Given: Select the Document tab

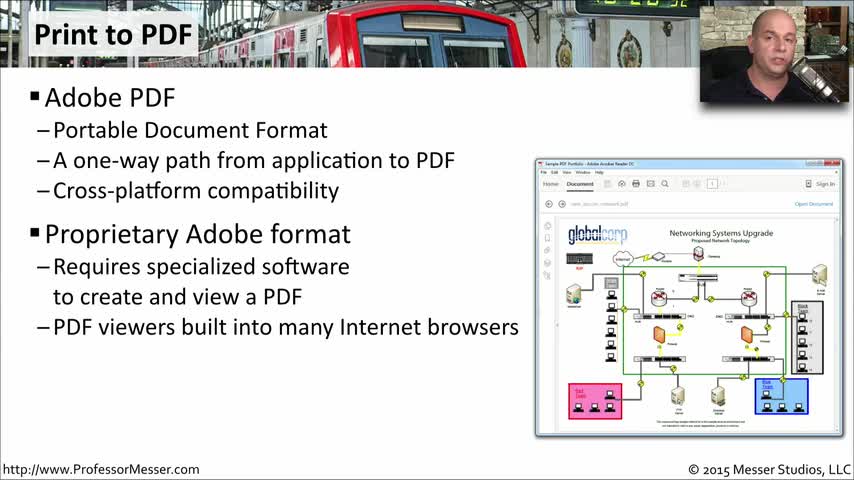Looking at the screenshot, I should (x=580, y=184).
